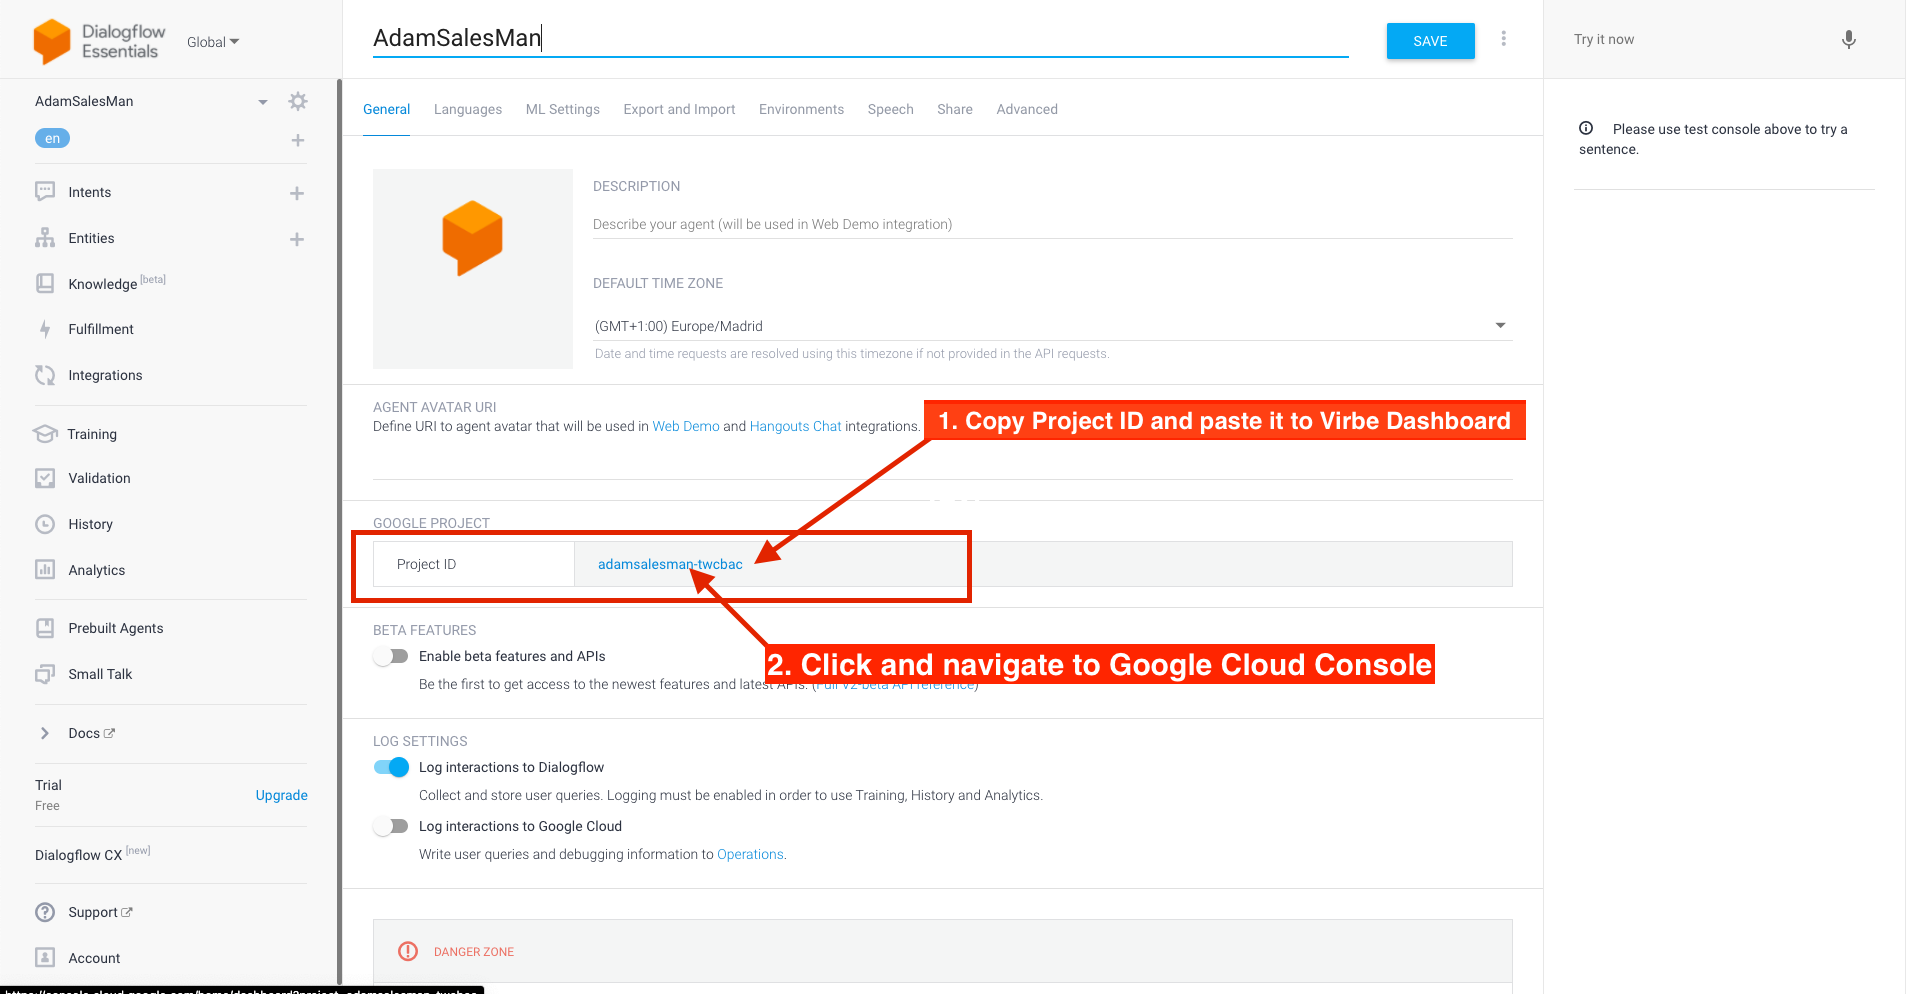This screenshot has height=994, width=1906.
Task: Toggle Log interactions to Dialogflow off
Action: coord(391,767)
